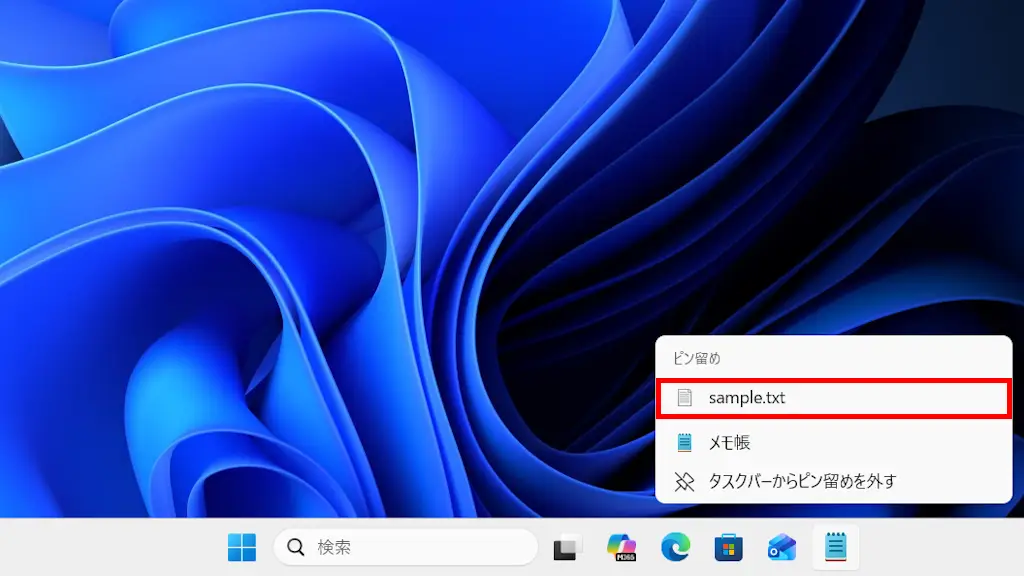The height and width of the screenshot is (576, 1024).
Task: Open Outlook from the taskbar
Action: 781,547
